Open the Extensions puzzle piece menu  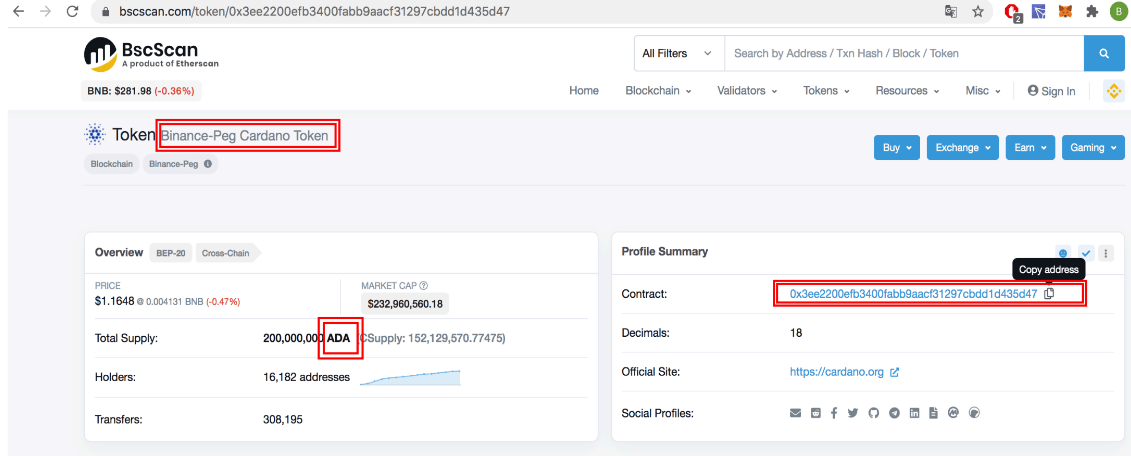(x=1091, y=12)
